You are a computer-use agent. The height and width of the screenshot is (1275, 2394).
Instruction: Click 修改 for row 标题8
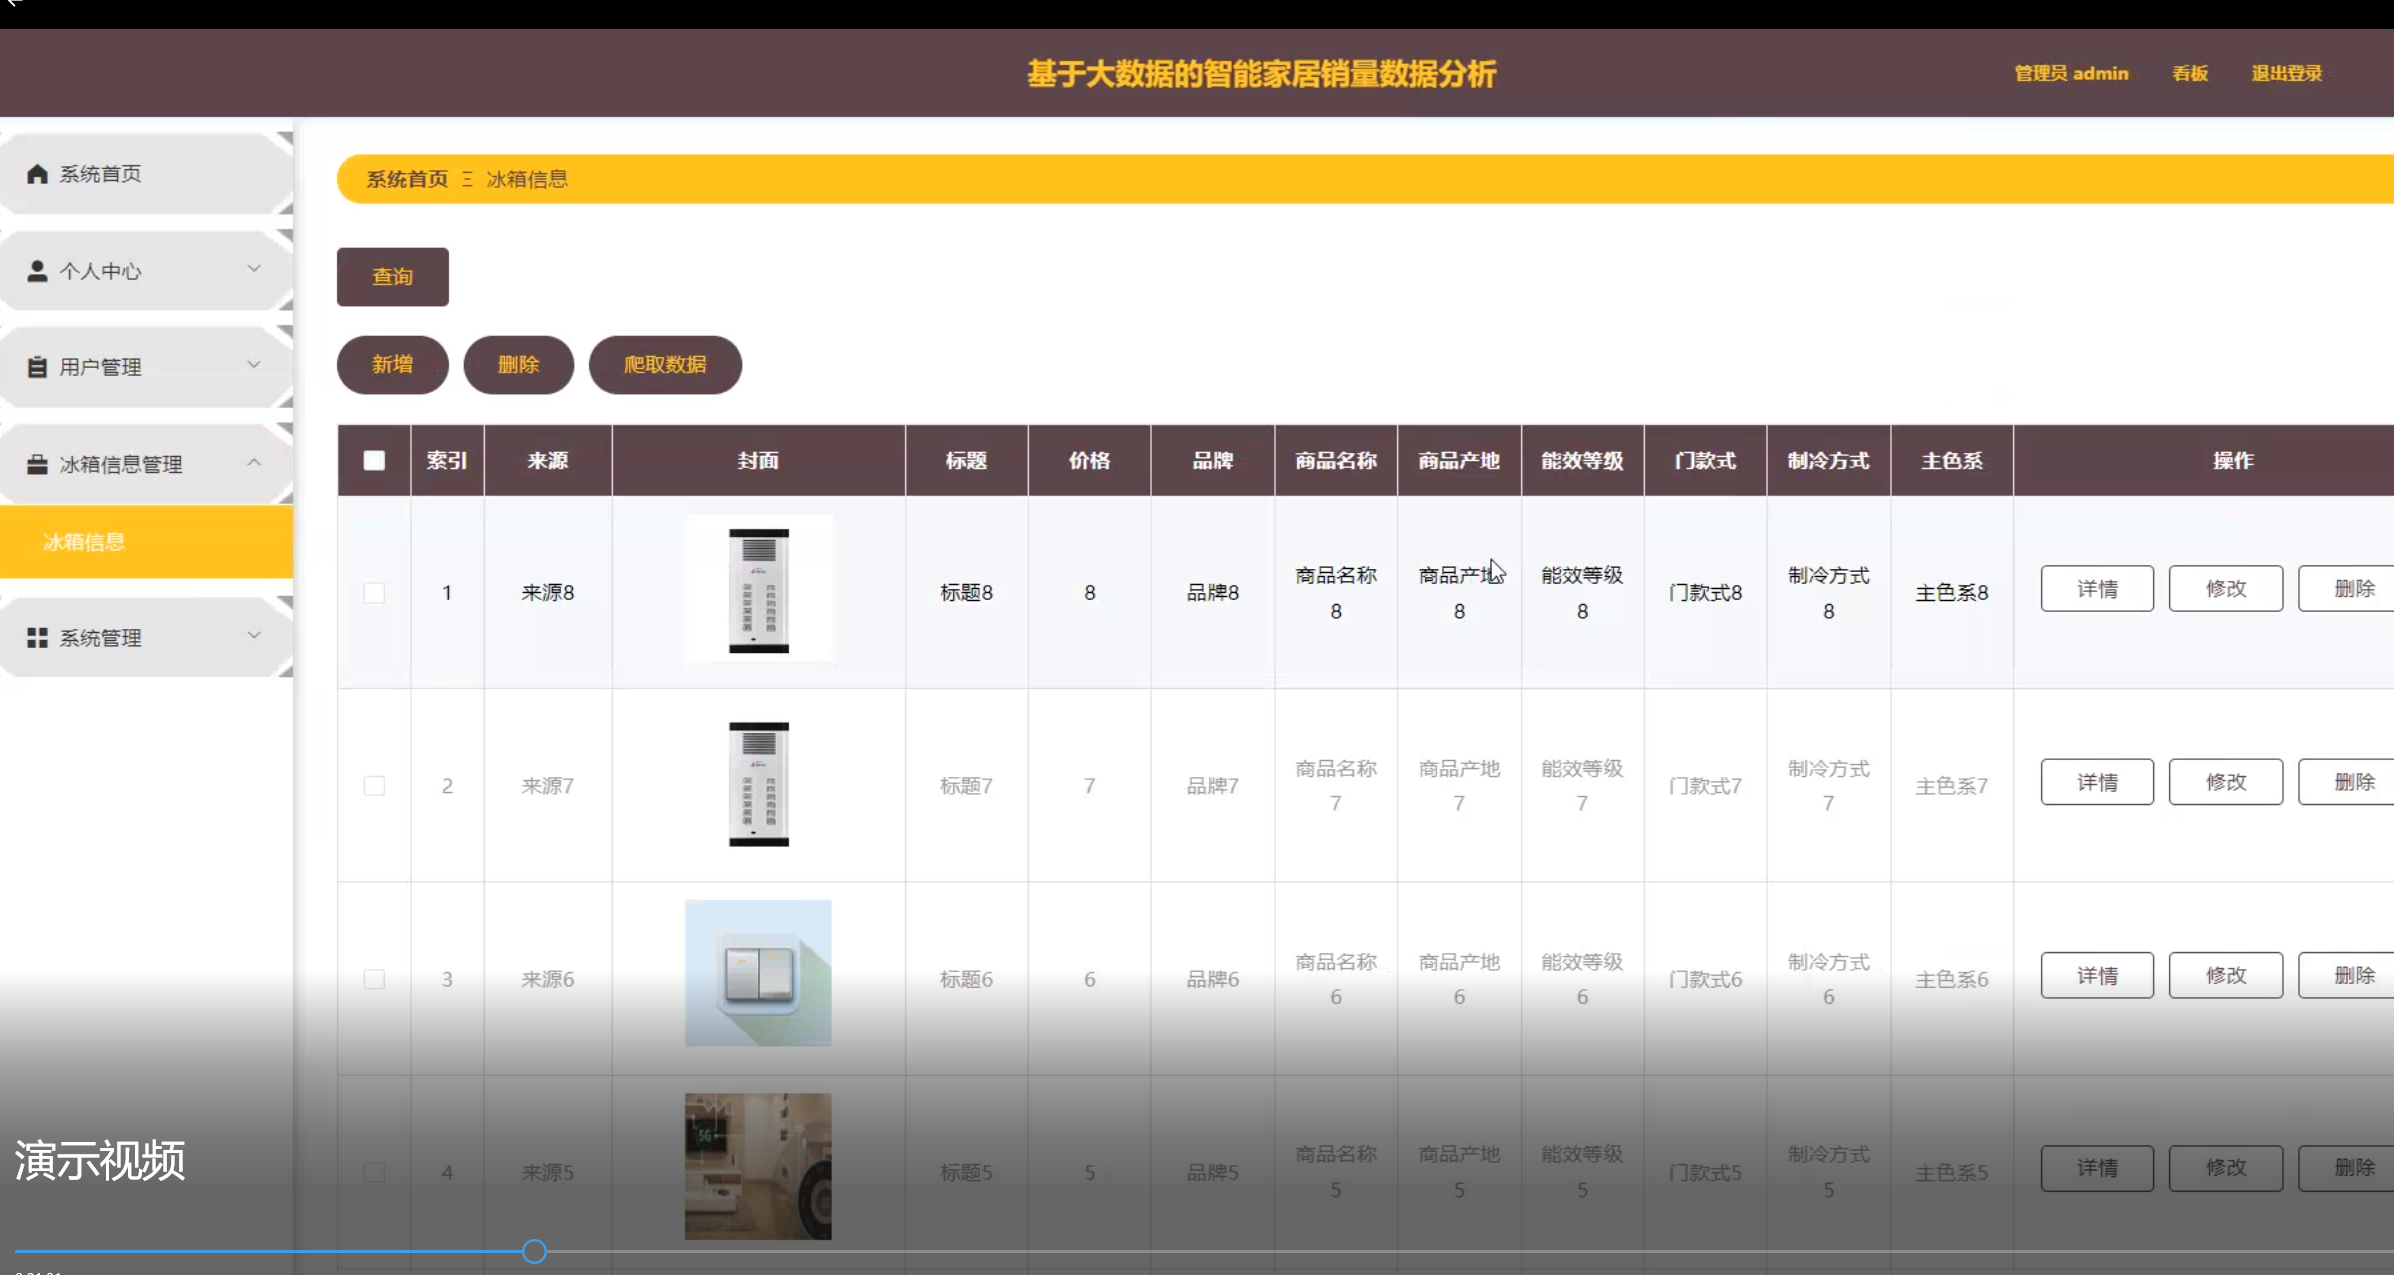(x=2226, y=588)
